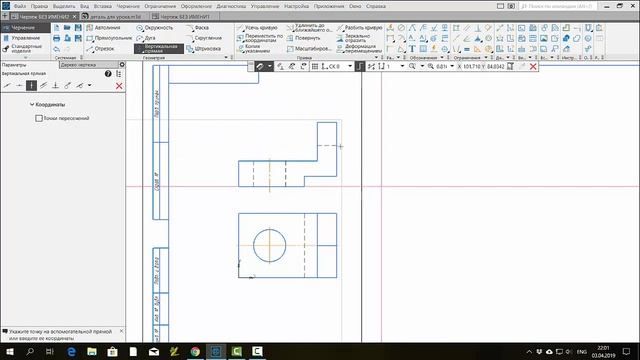
Task: Click the new document icon
Action: pos(57,28)
